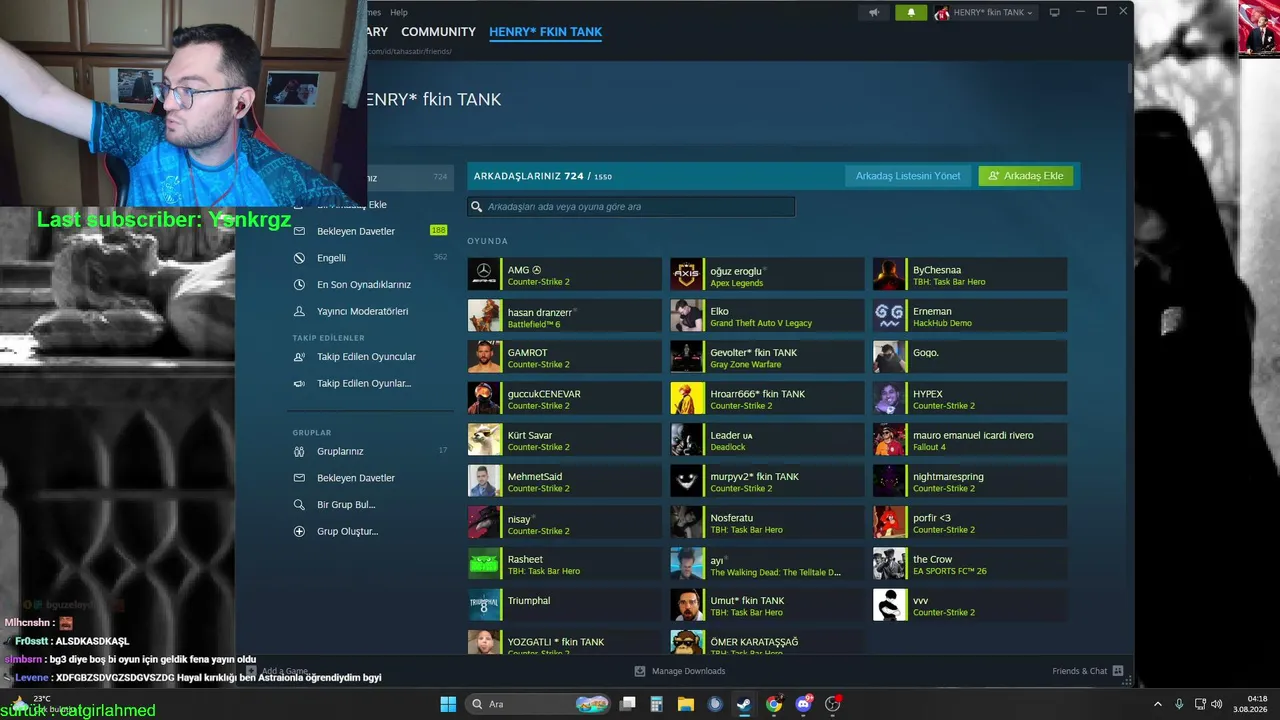The image size is (1280, 720).
Task: Open the HENRY* FKIN TANK profile tab
Action: (545, 32)
